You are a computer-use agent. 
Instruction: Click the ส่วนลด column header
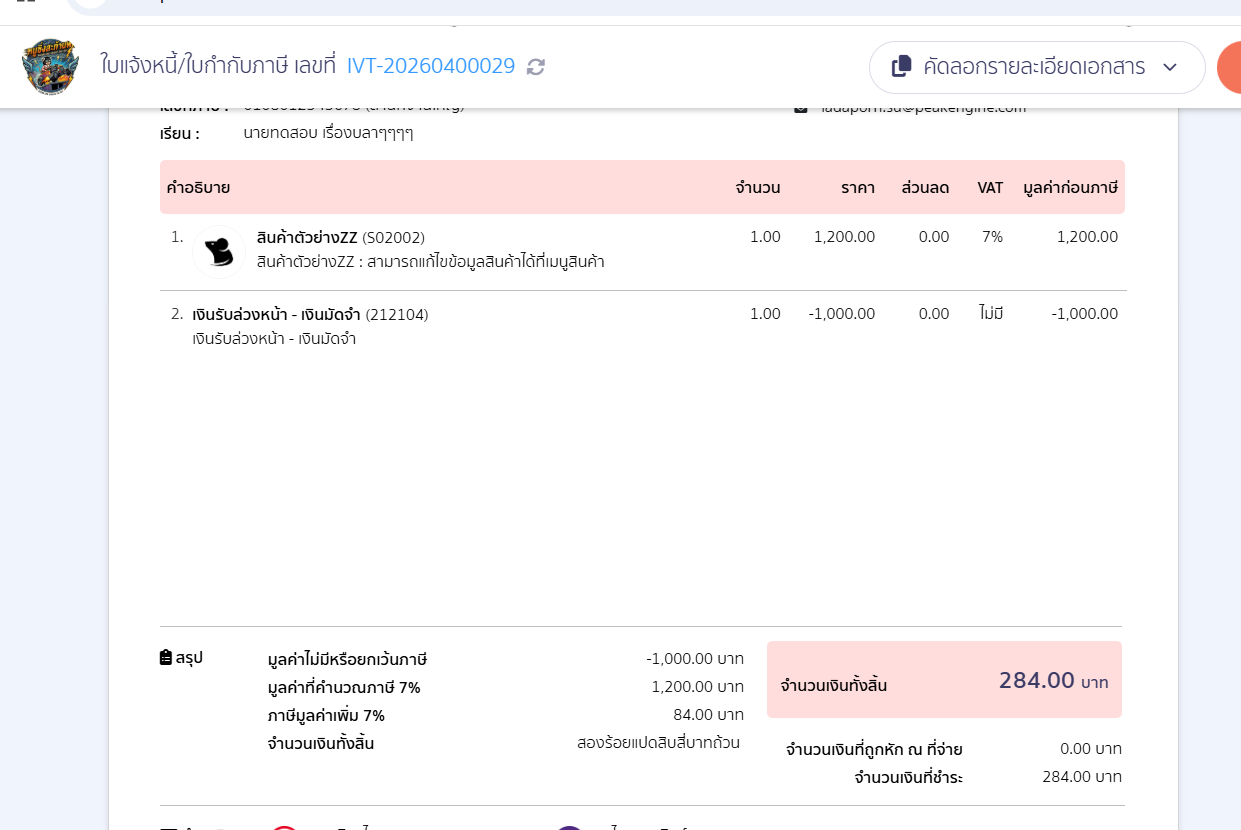pyautogui.click(x=925, y=187)
